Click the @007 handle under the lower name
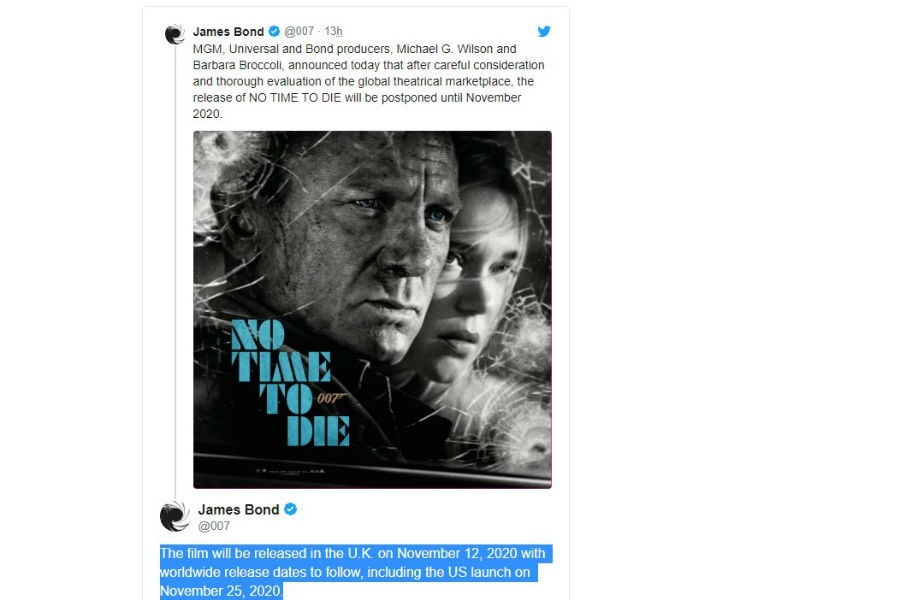The image size is (900, 600). point(214,526)
